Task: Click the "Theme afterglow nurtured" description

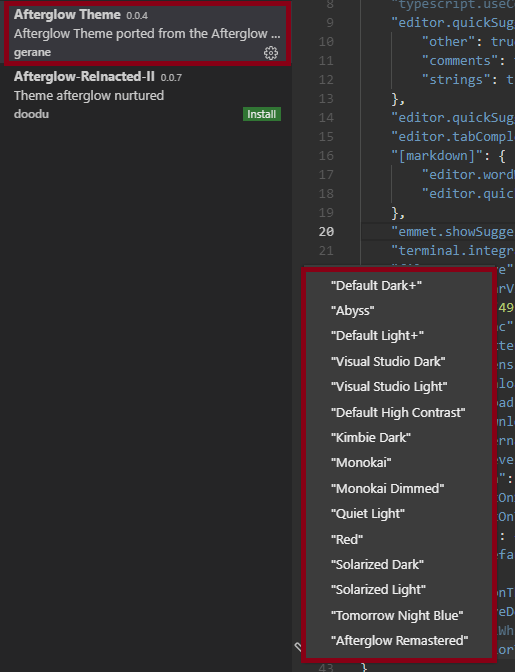Action: click(89, 95)
